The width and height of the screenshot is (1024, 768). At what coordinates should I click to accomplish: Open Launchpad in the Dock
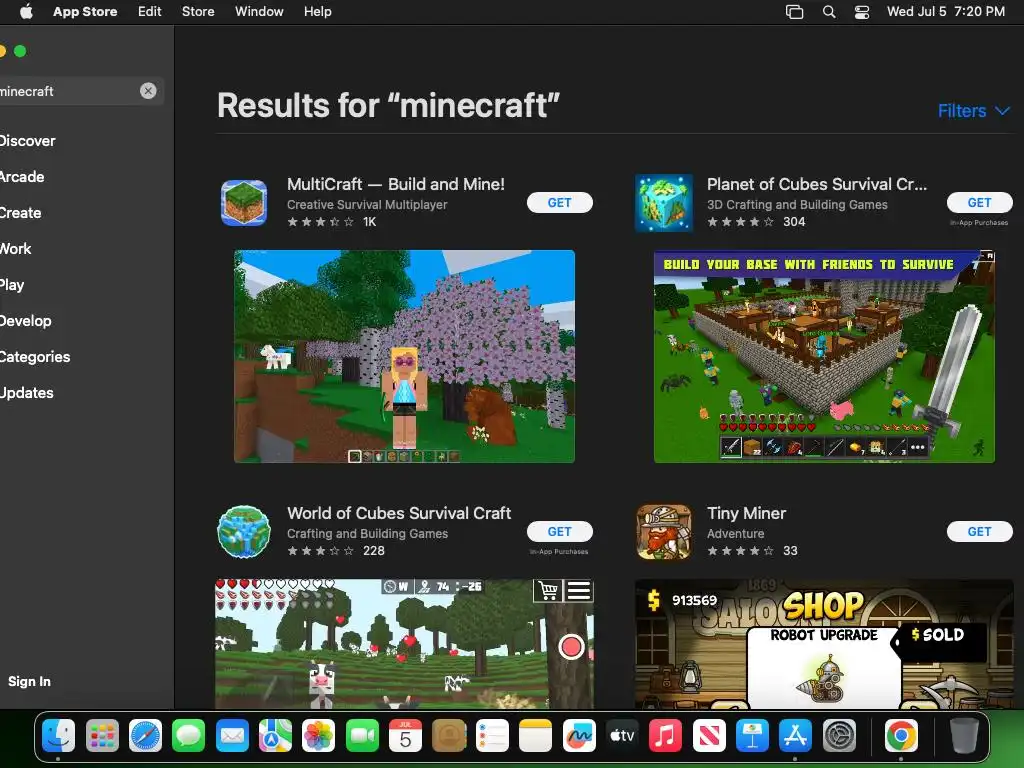coord(102,737)
